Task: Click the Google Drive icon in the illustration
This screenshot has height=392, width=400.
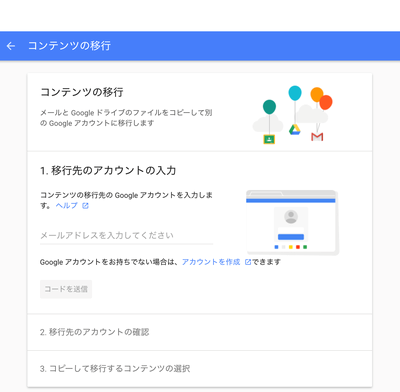Action: (x=295, y=130)
